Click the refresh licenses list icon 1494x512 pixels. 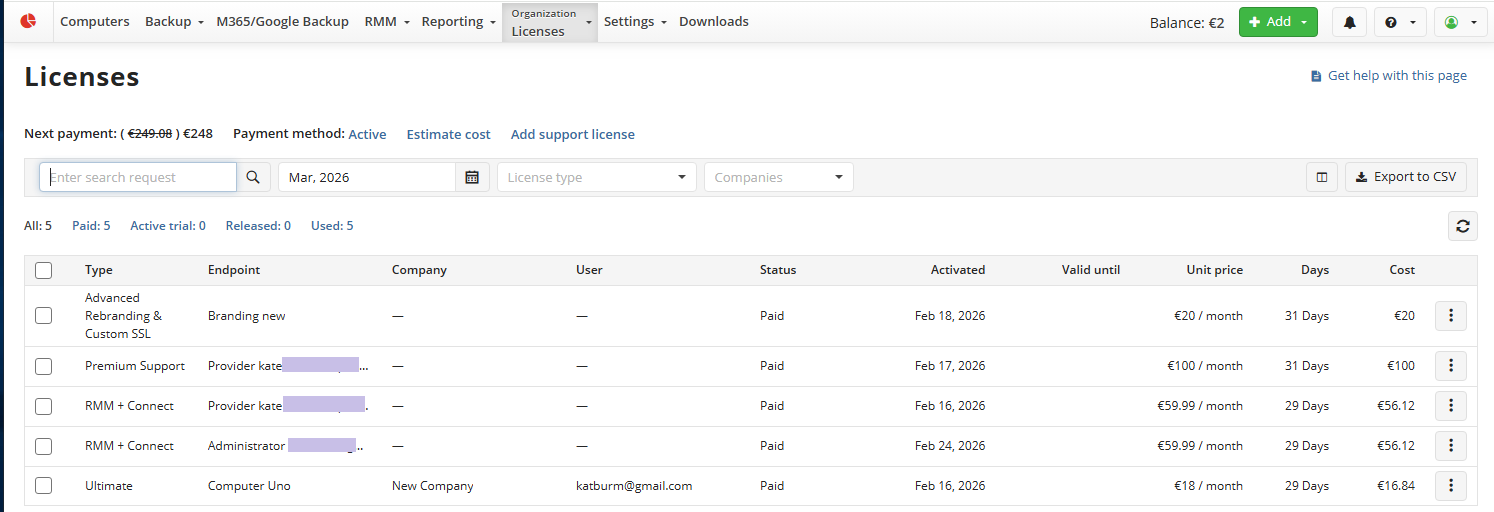click(1462, 226)
